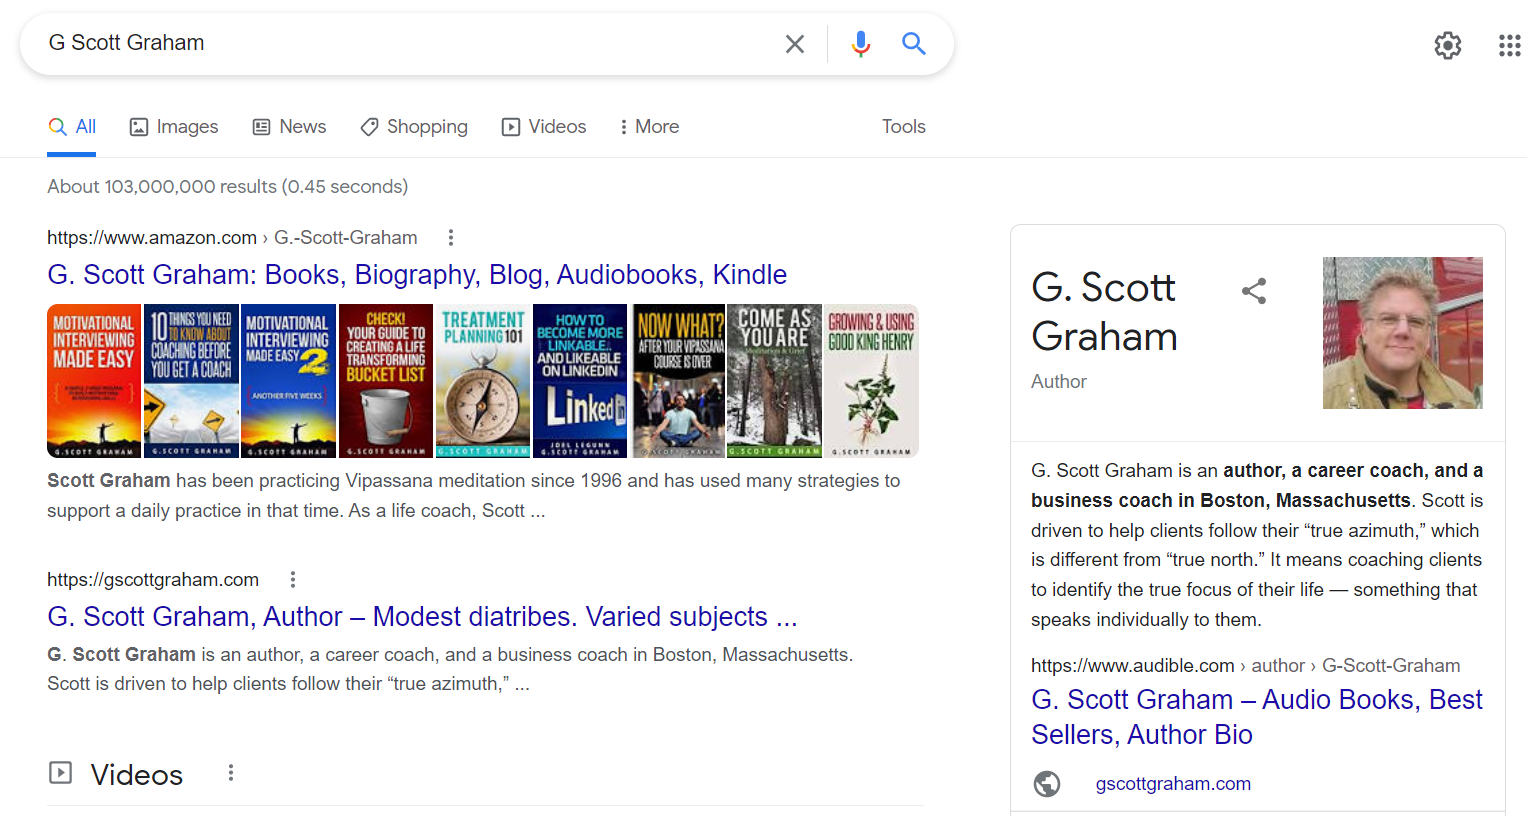Open the G. Scott Graham Amazon books link

point(417,275)
